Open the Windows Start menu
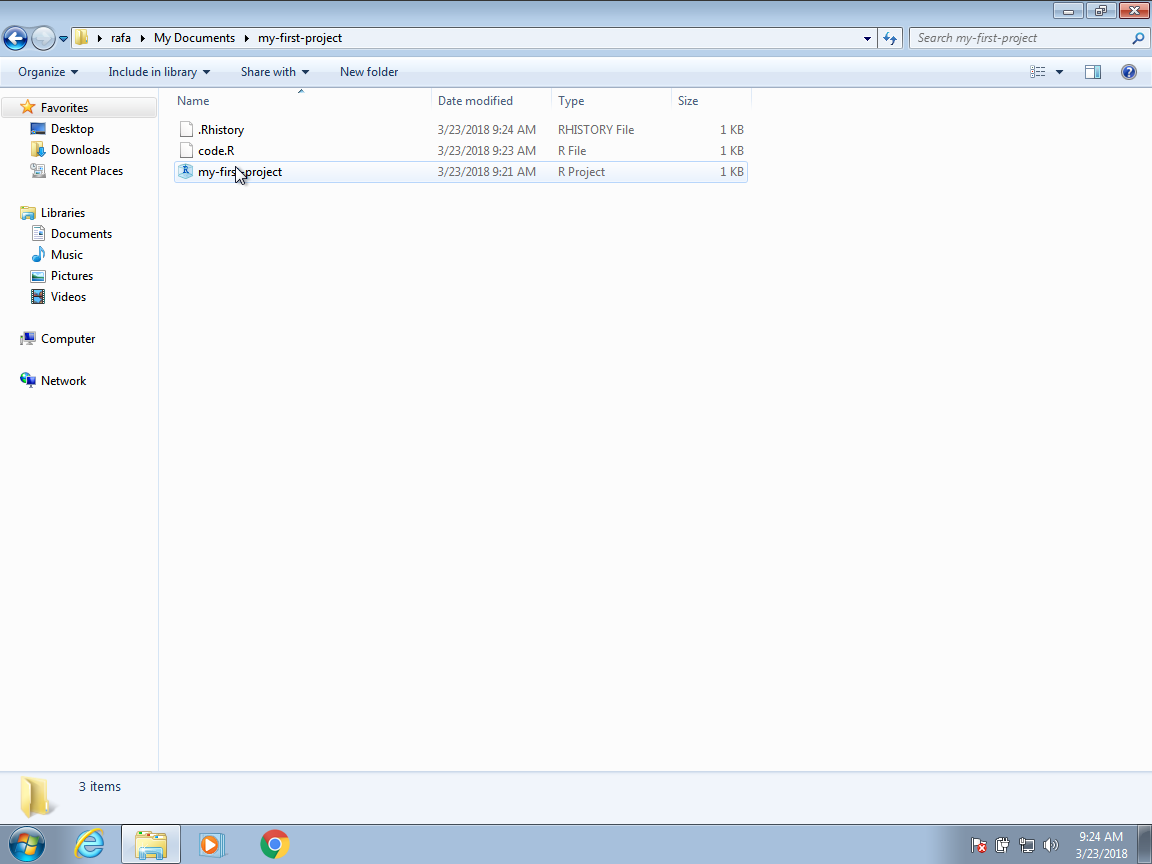 26,845
